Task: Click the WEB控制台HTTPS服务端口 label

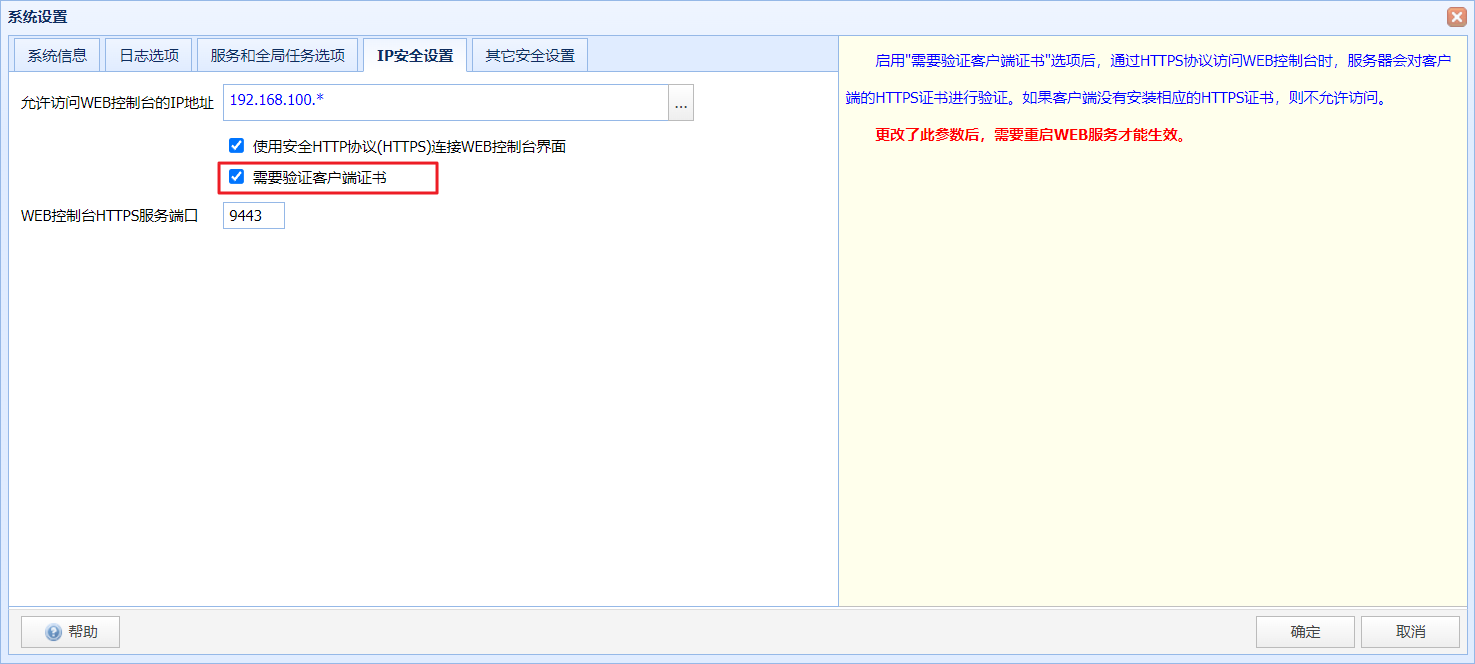Action: coord(110,215)
